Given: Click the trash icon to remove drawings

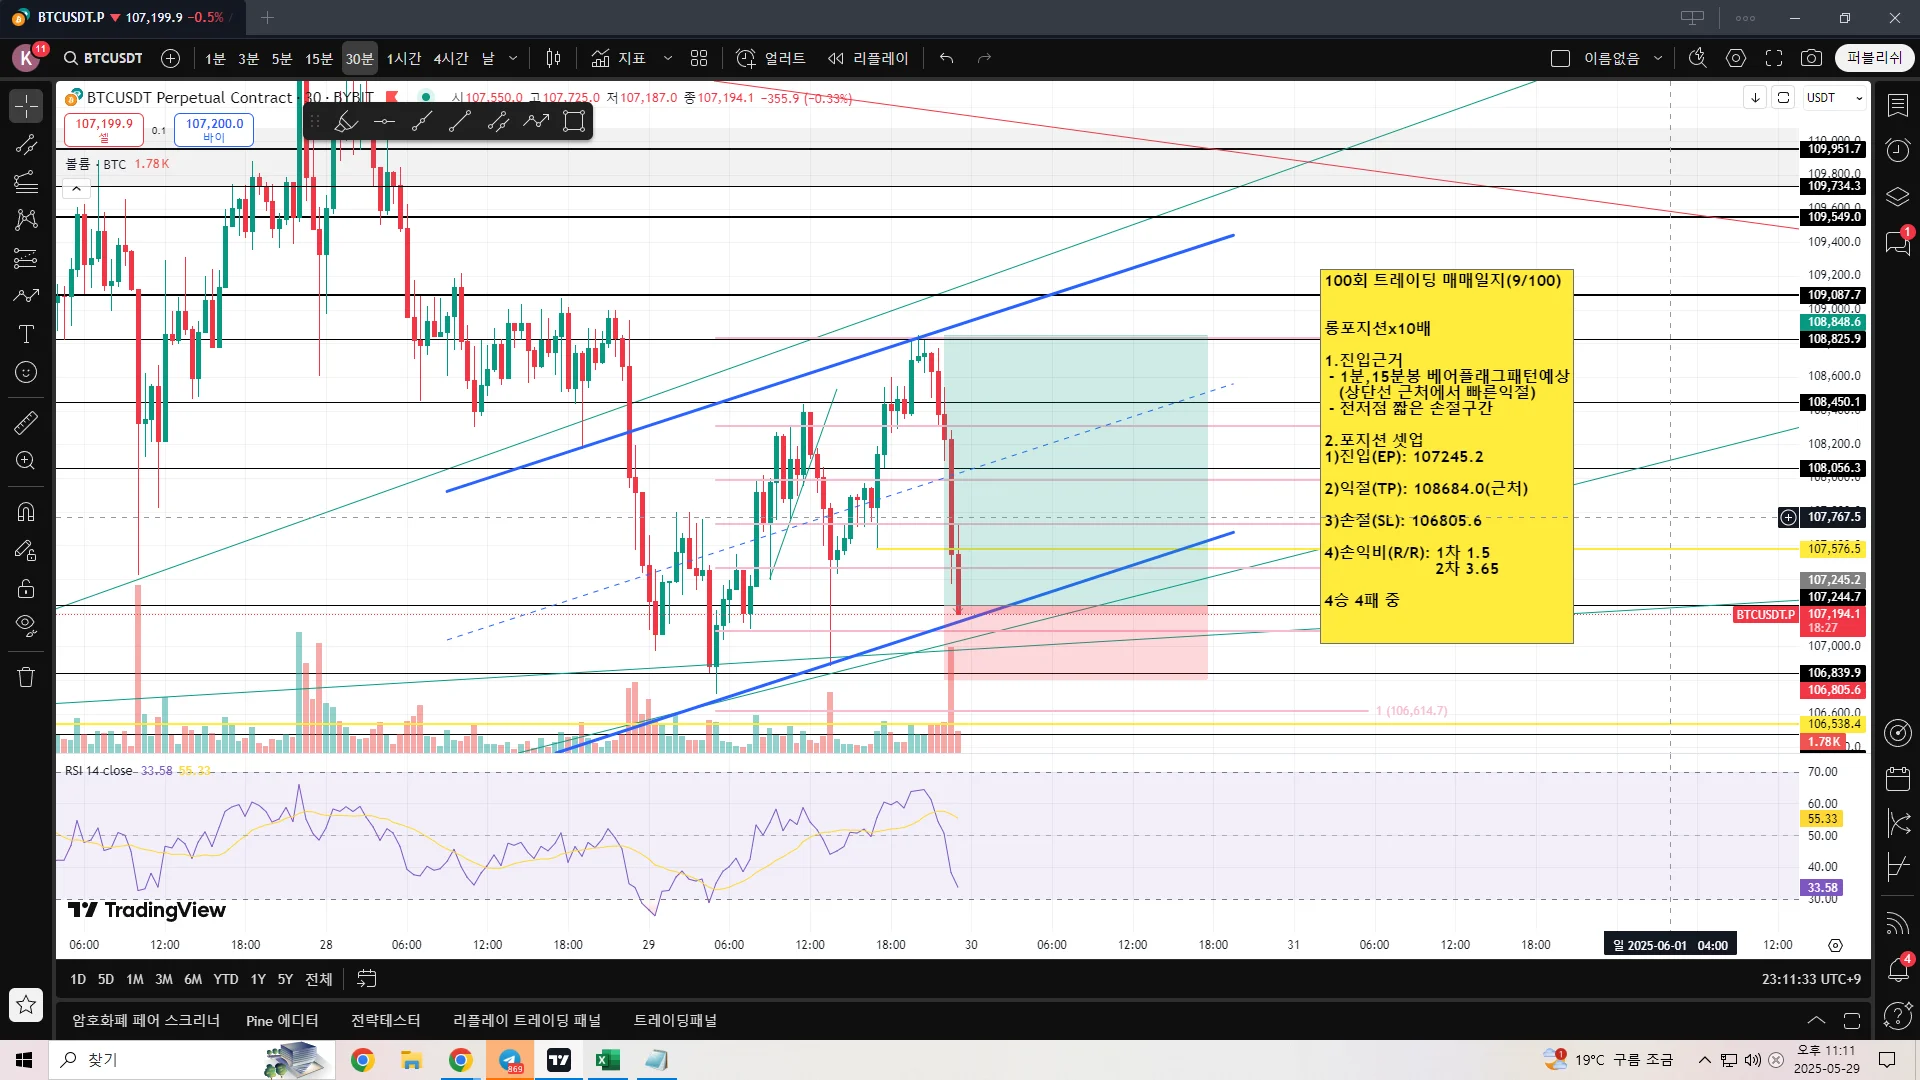Looking at the screenshot, I should click(x=26, y=677).
